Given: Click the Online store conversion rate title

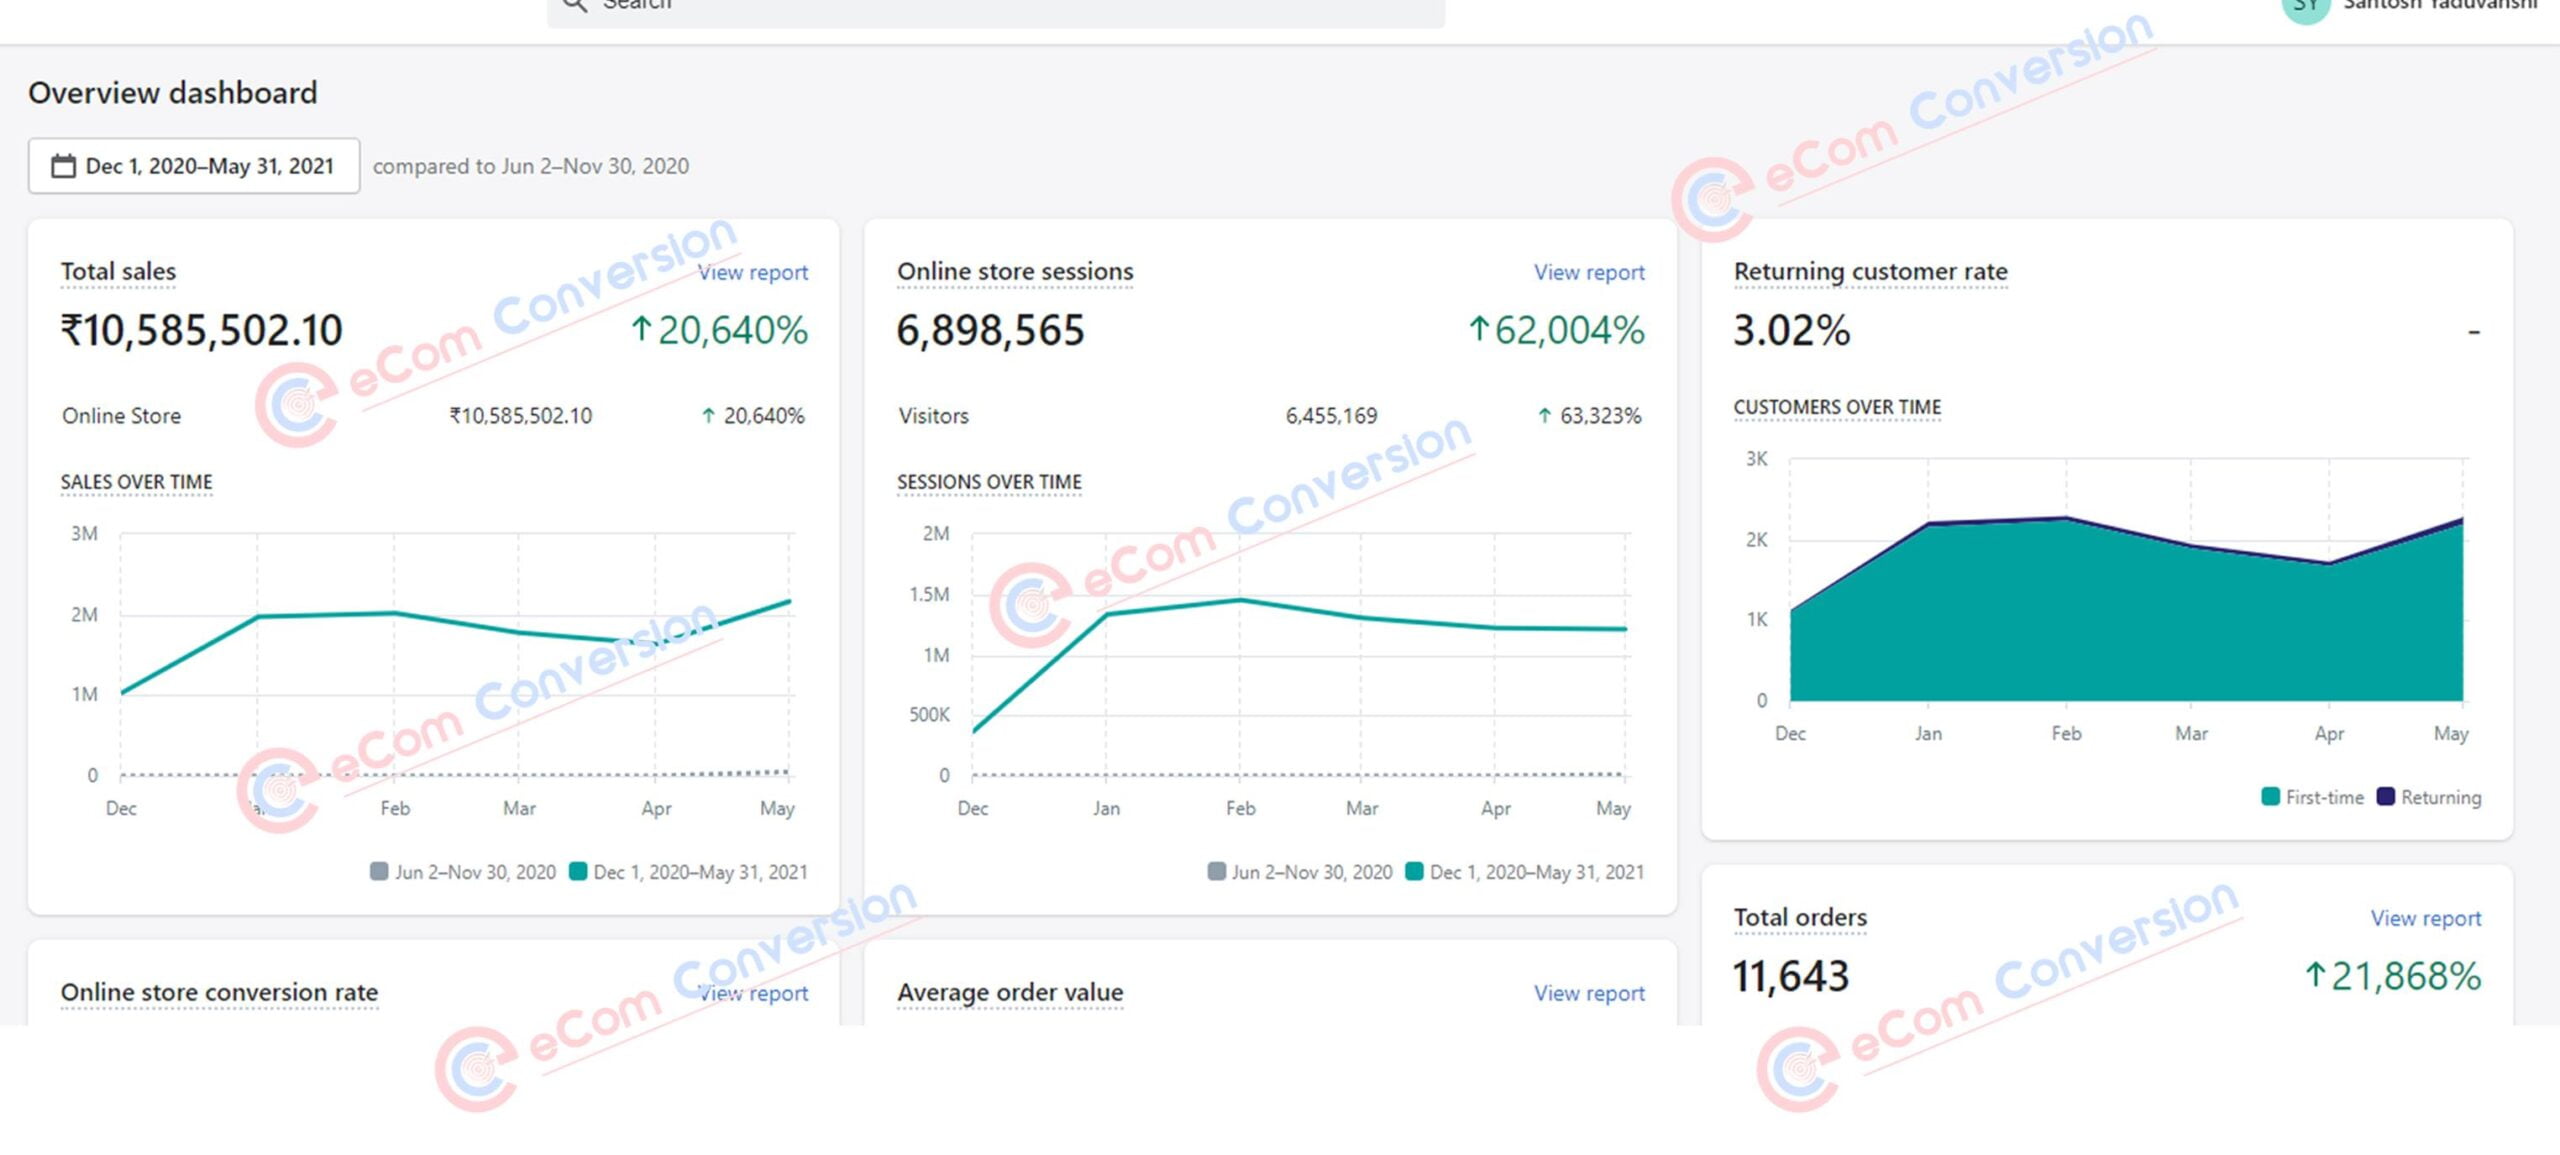Looking at the screenshot, I should pyautogui.click(x=219, y=992).
